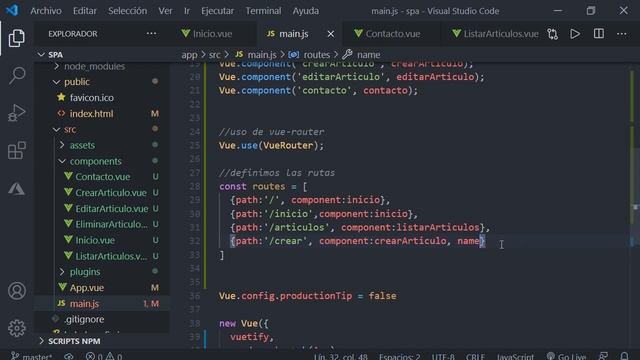Screen dimensions: 640x360
Task: Open Editar menu
Action: point(84,11)
